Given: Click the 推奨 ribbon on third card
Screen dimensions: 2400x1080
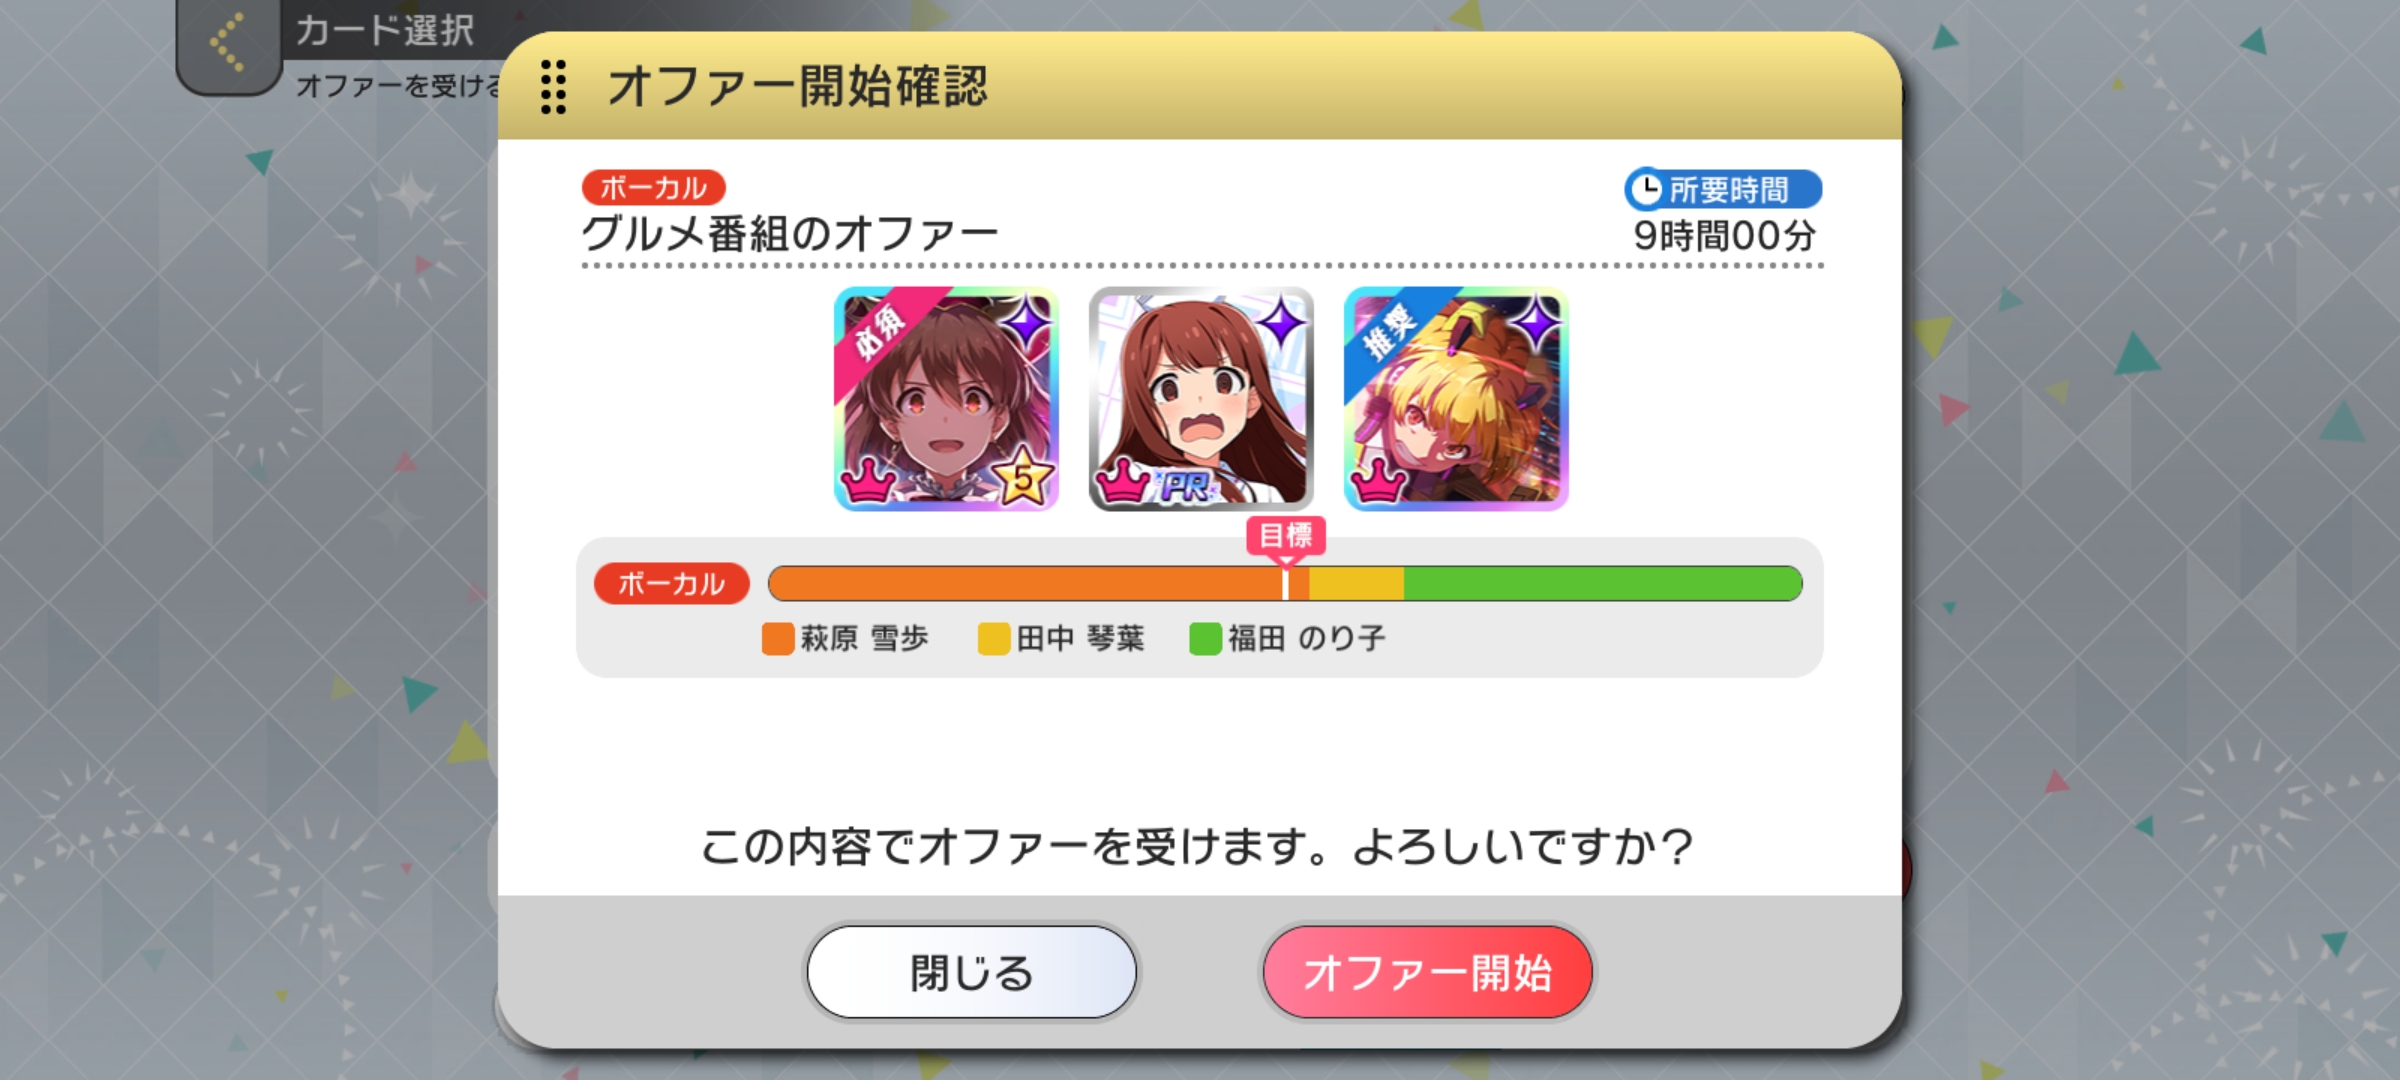Looking at the screenshot, I should (x=1391, y=331).
